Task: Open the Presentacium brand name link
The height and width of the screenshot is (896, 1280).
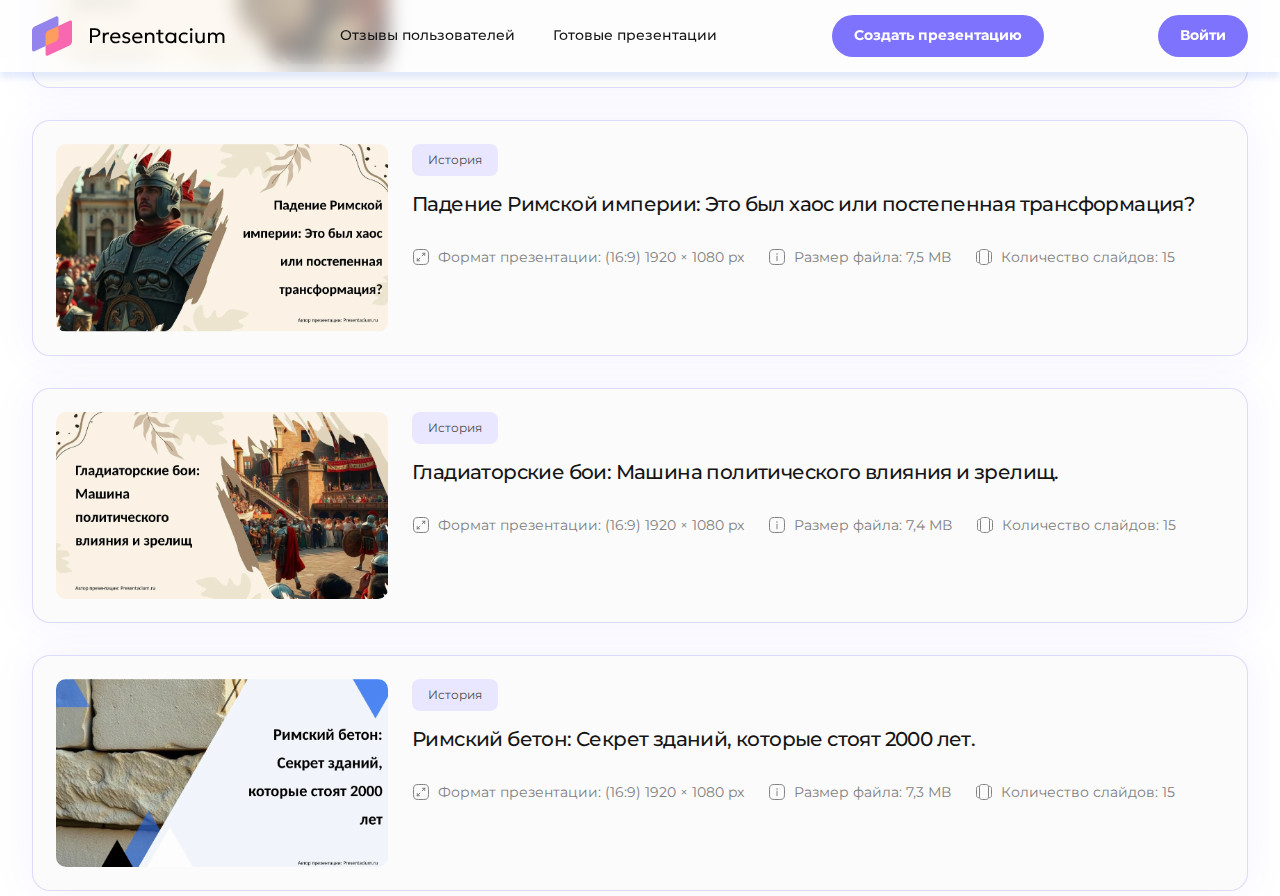Action: 157,36
